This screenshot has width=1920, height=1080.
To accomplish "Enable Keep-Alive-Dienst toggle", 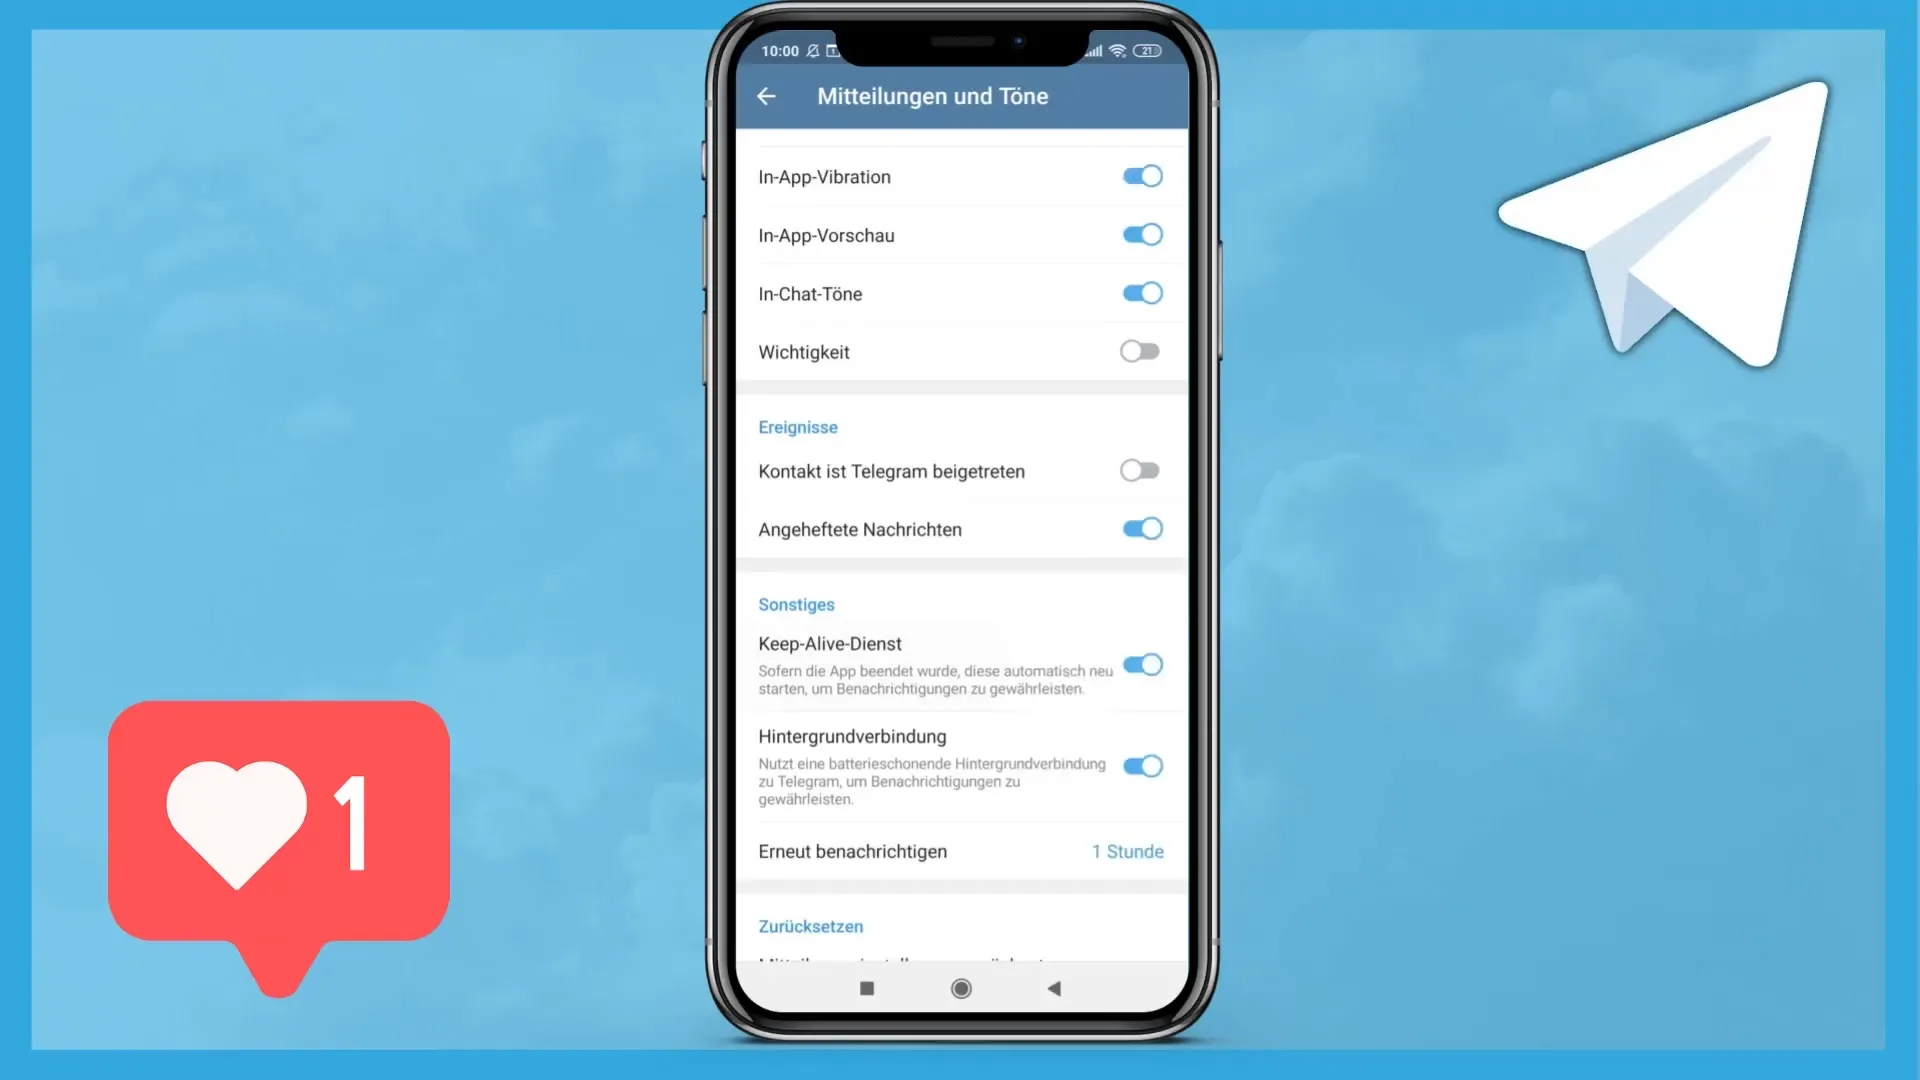I will click(x=1141, y=663).
